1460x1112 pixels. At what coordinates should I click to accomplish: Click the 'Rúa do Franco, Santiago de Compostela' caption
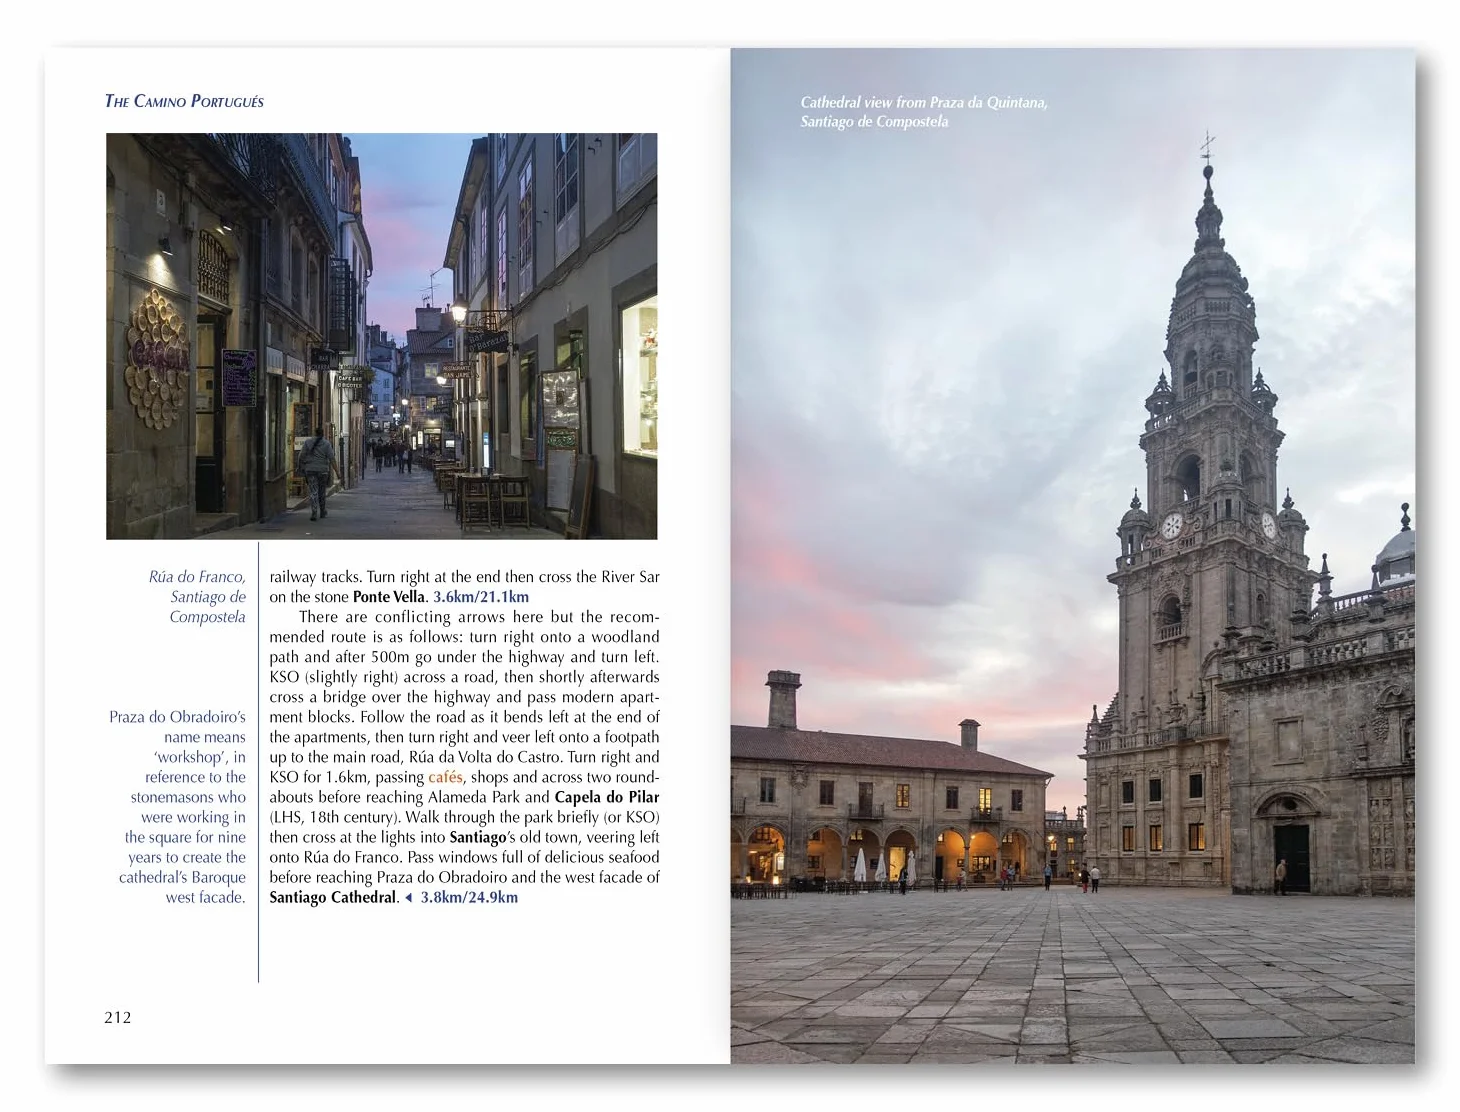197,597
